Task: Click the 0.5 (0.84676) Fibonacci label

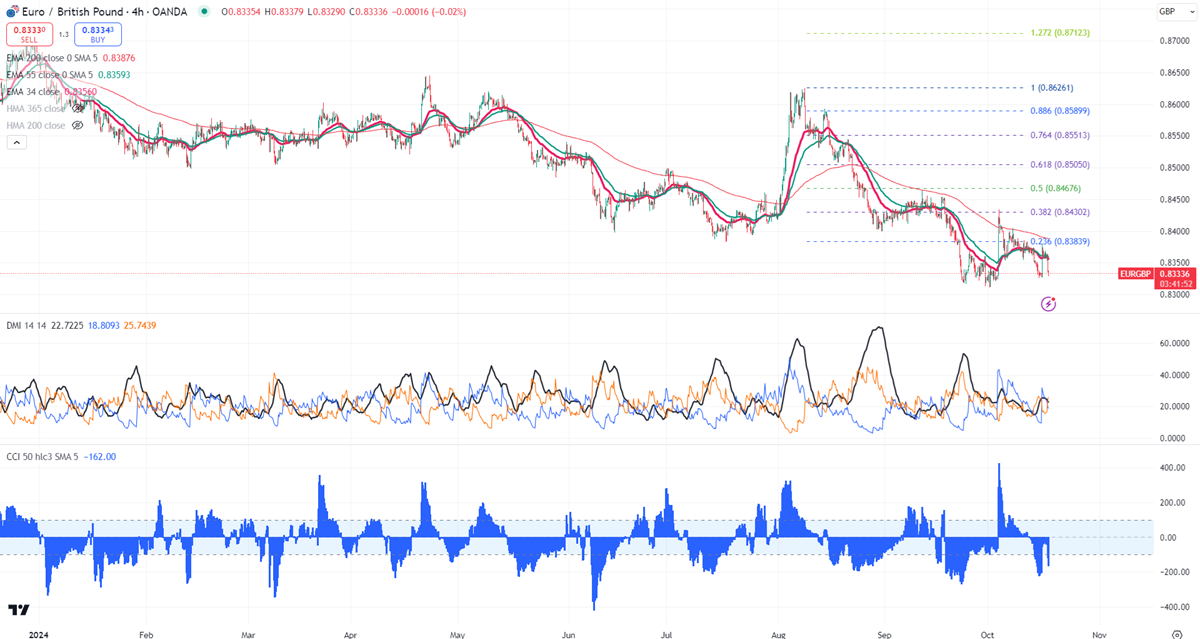Action: pos(1056,188)
